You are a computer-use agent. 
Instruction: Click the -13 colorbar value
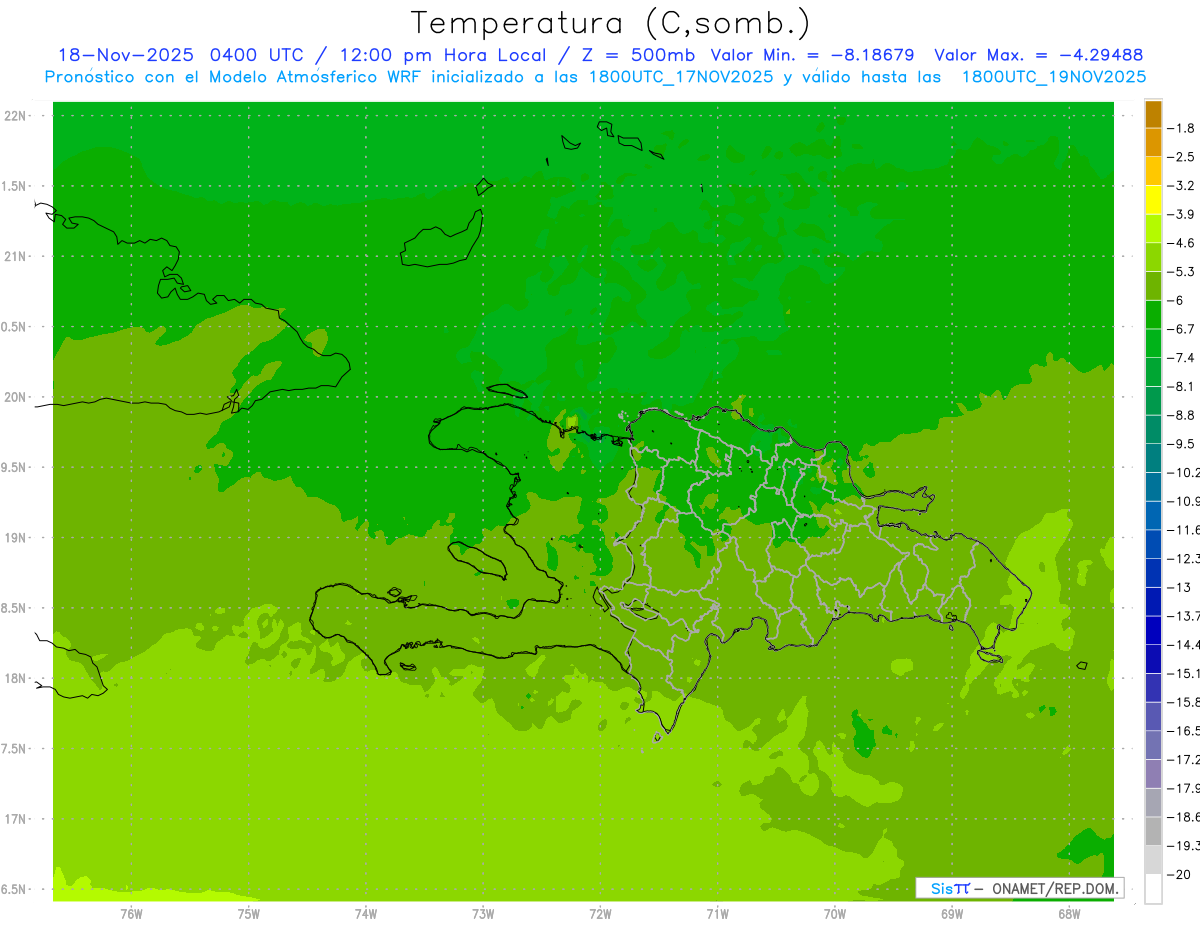pos(1178,587)
